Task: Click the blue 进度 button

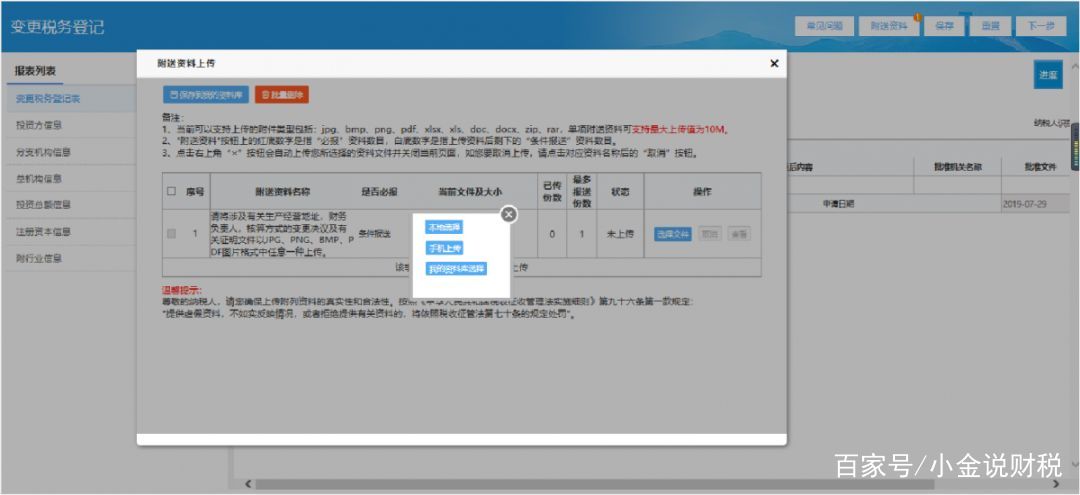Action: tap(1048, 74)
